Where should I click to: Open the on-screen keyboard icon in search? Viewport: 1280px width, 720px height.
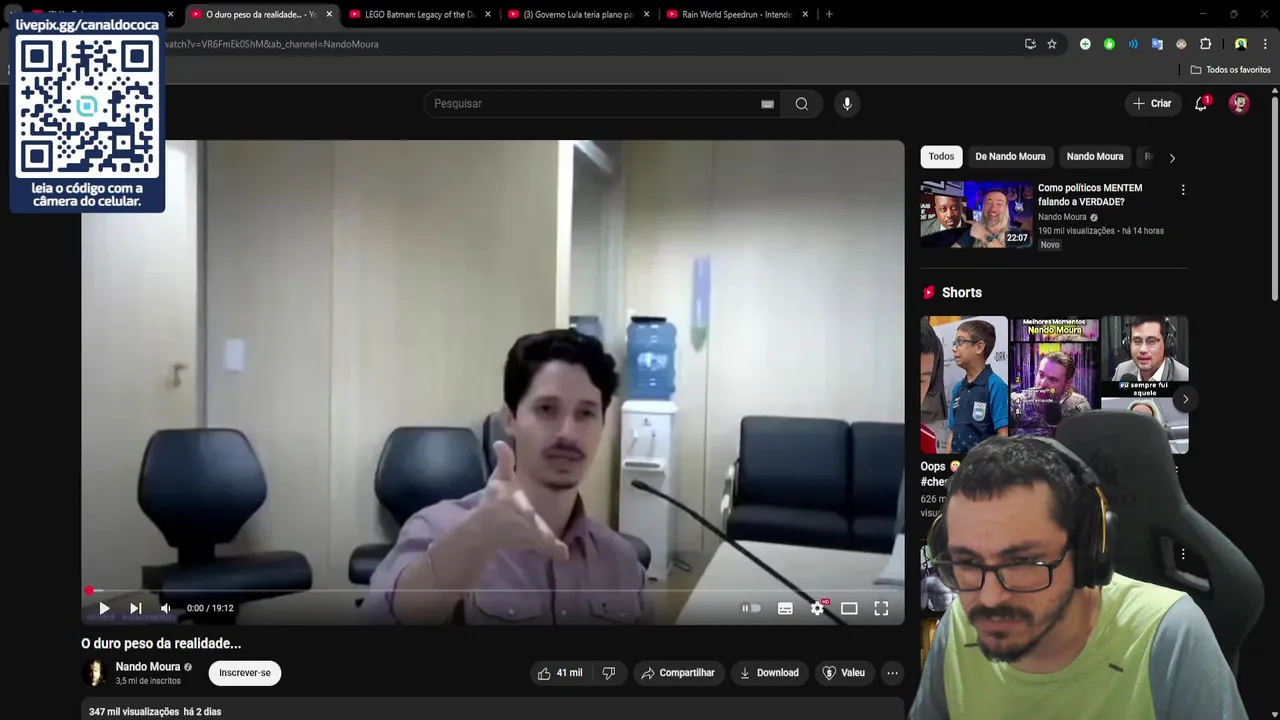coord(767,104)
